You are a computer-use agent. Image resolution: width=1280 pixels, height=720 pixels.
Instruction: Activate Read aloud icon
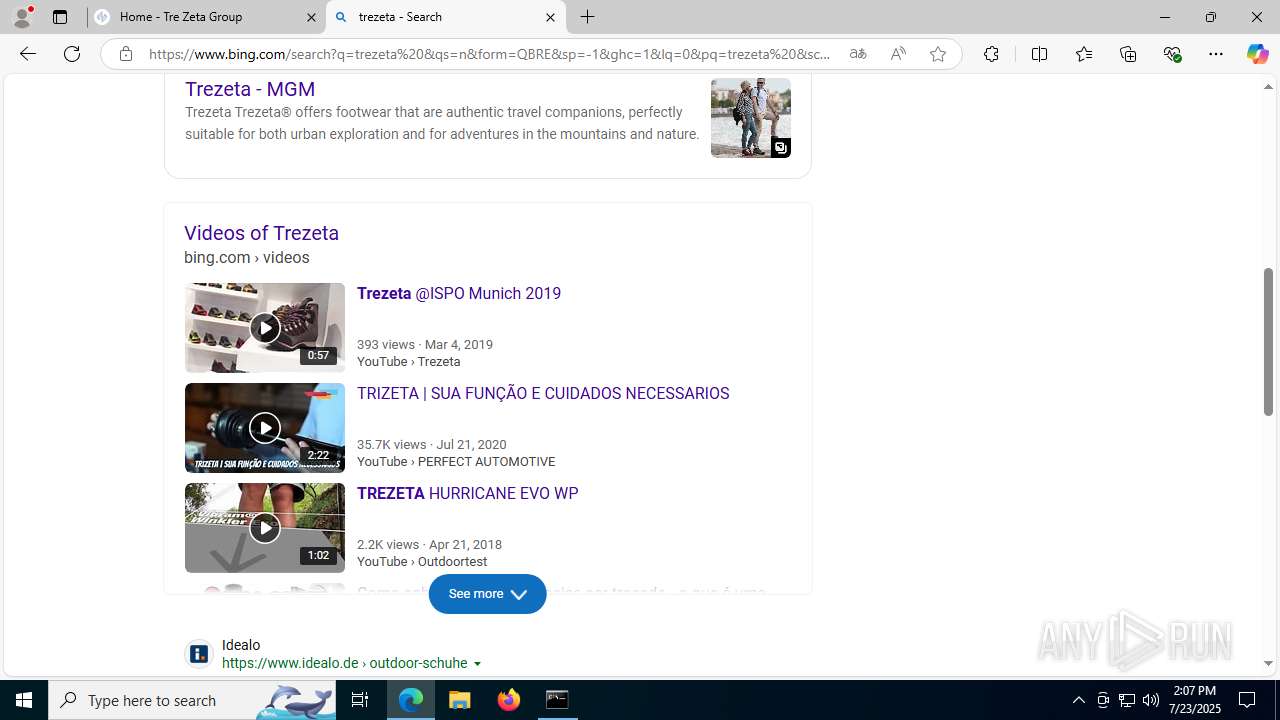897,54
